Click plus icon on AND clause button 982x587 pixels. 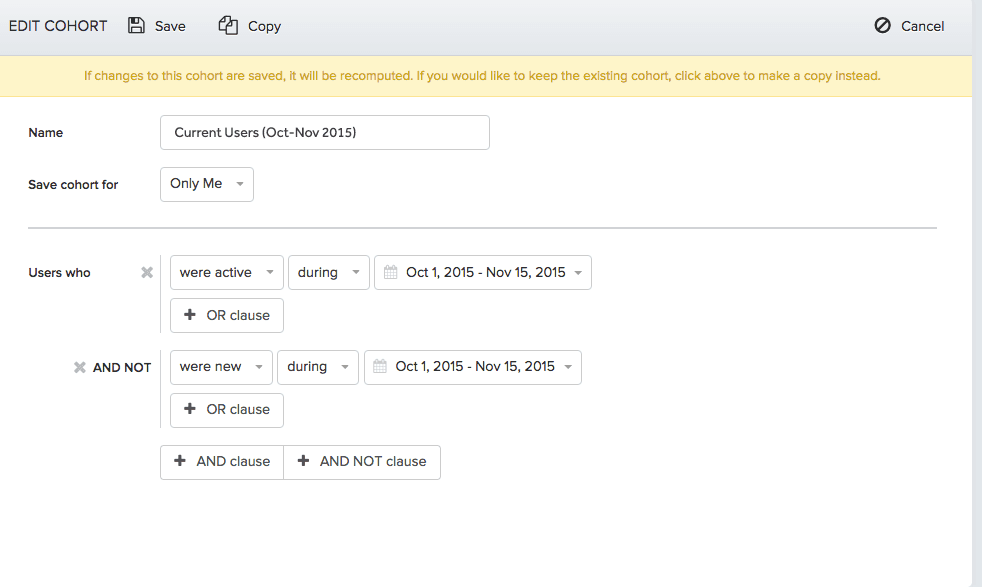(180, 461)
